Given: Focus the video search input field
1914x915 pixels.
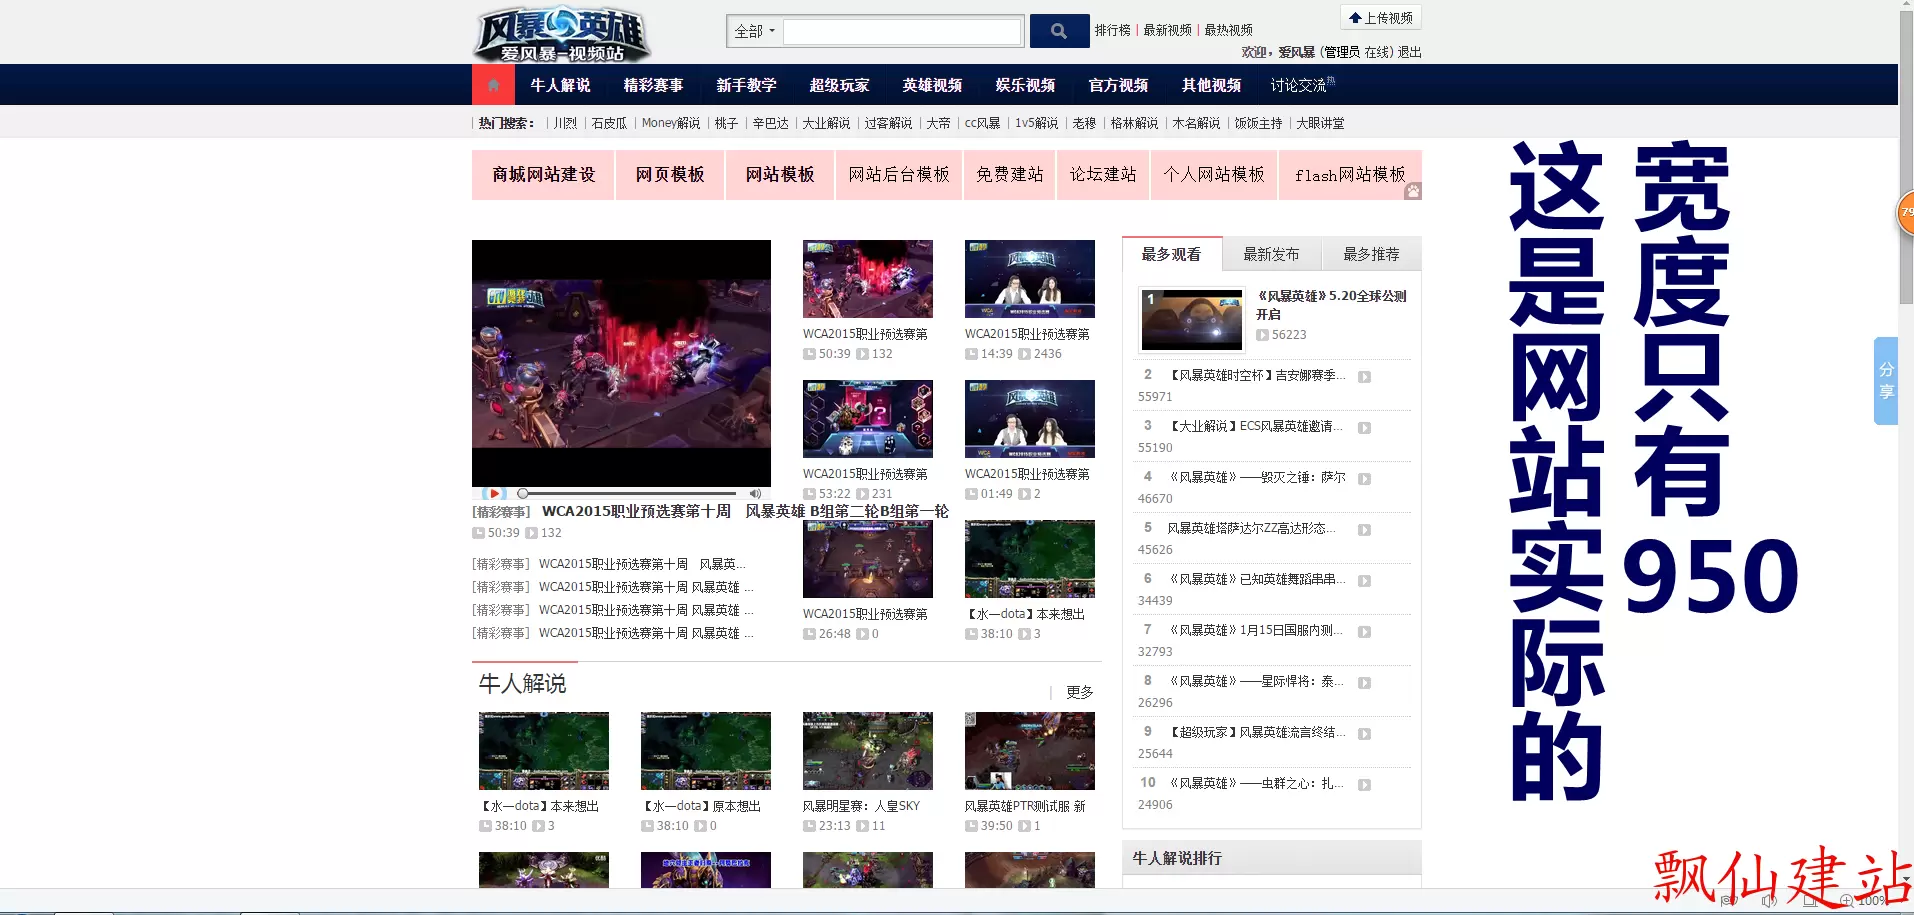Looking at the screenshot, I should point(901,31).
